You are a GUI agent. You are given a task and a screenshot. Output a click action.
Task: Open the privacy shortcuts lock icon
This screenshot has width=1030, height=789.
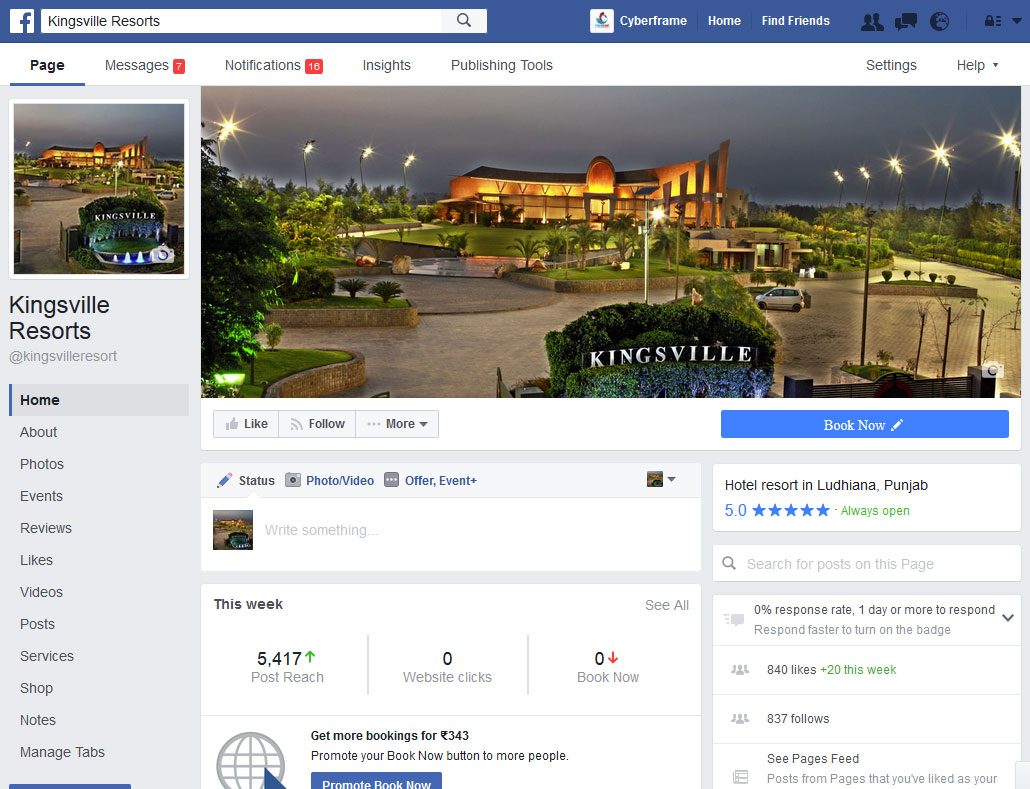point(993,21)
